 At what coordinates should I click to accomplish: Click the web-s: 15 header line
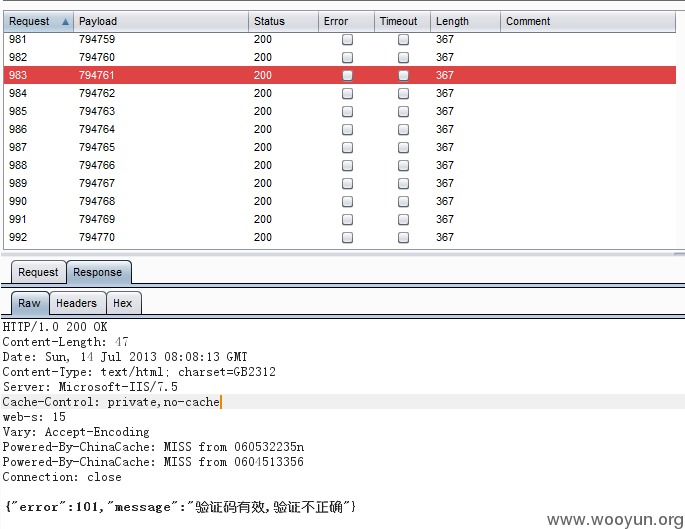(34, 417)
